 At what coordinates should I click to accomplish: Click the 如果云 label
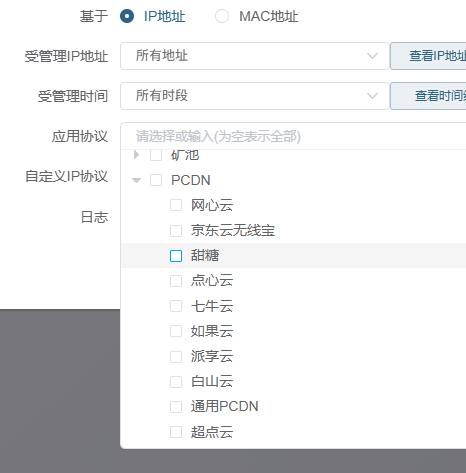(212, 331)
